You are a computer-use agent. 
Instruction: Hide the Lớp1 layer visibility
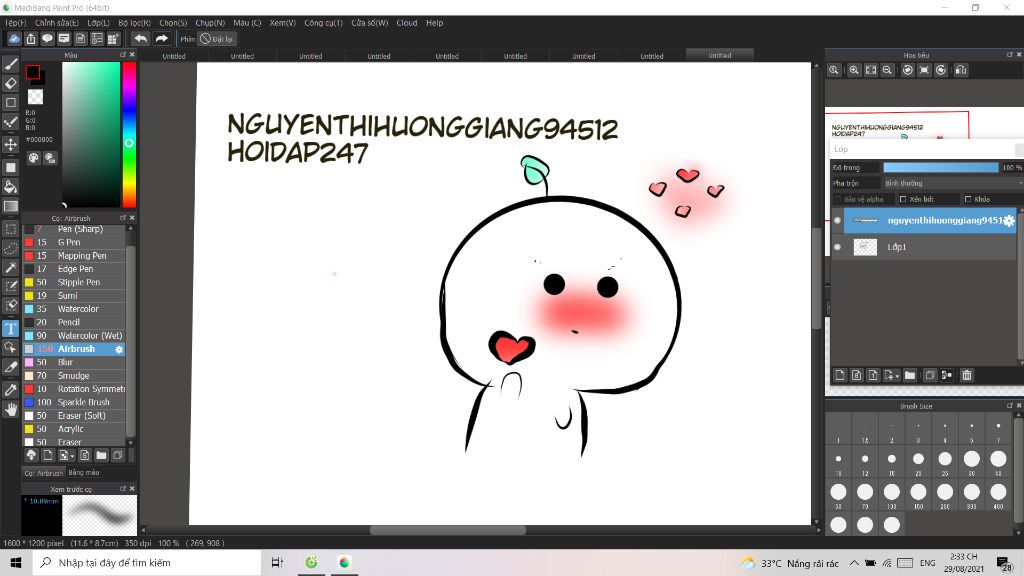tap(837, 247)
